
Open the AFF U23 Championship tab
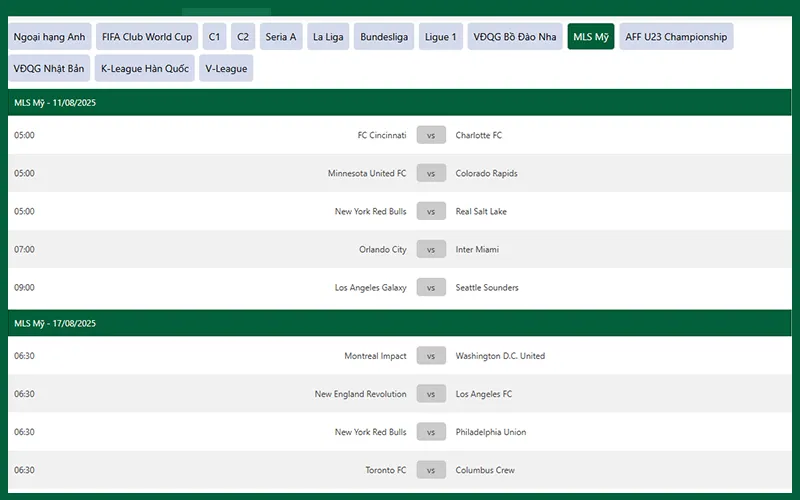coord(676,37)
